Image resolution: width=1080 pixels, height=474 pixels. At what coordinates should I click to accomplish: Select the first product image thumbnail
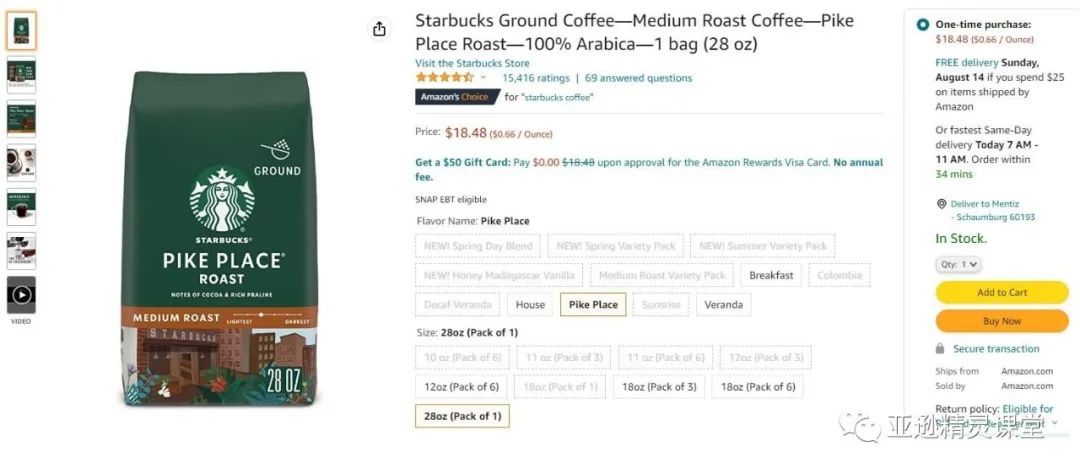pos(21,31)
